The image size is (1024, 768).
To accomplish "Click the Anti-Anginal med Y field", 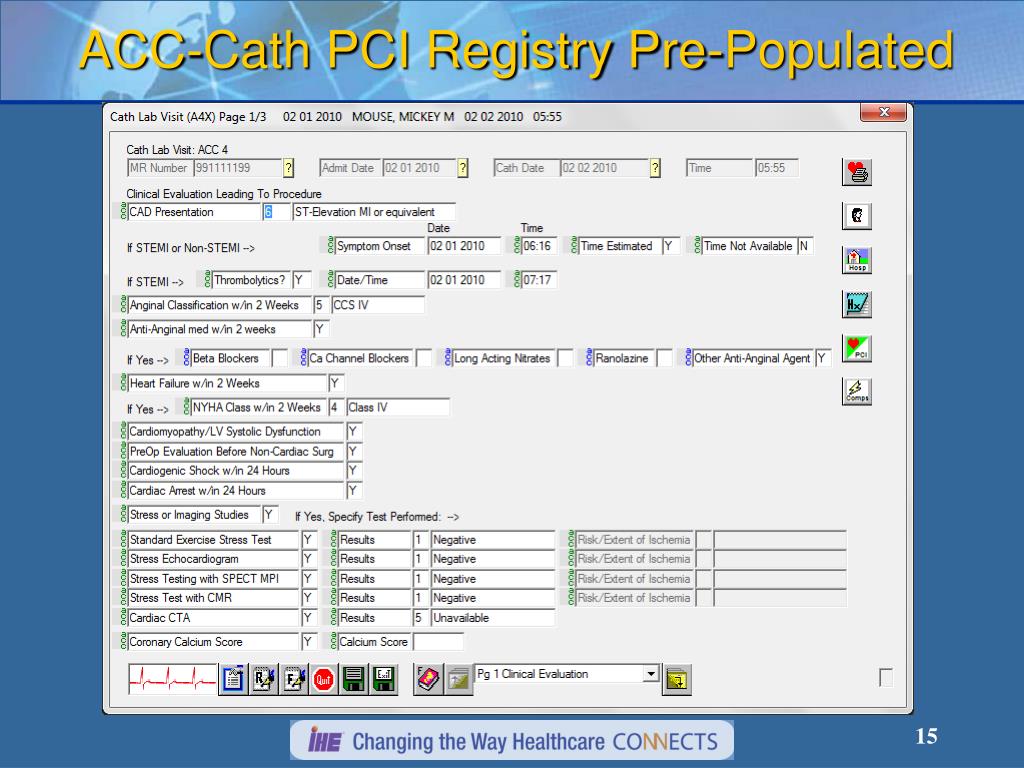I will click(321, 329).
